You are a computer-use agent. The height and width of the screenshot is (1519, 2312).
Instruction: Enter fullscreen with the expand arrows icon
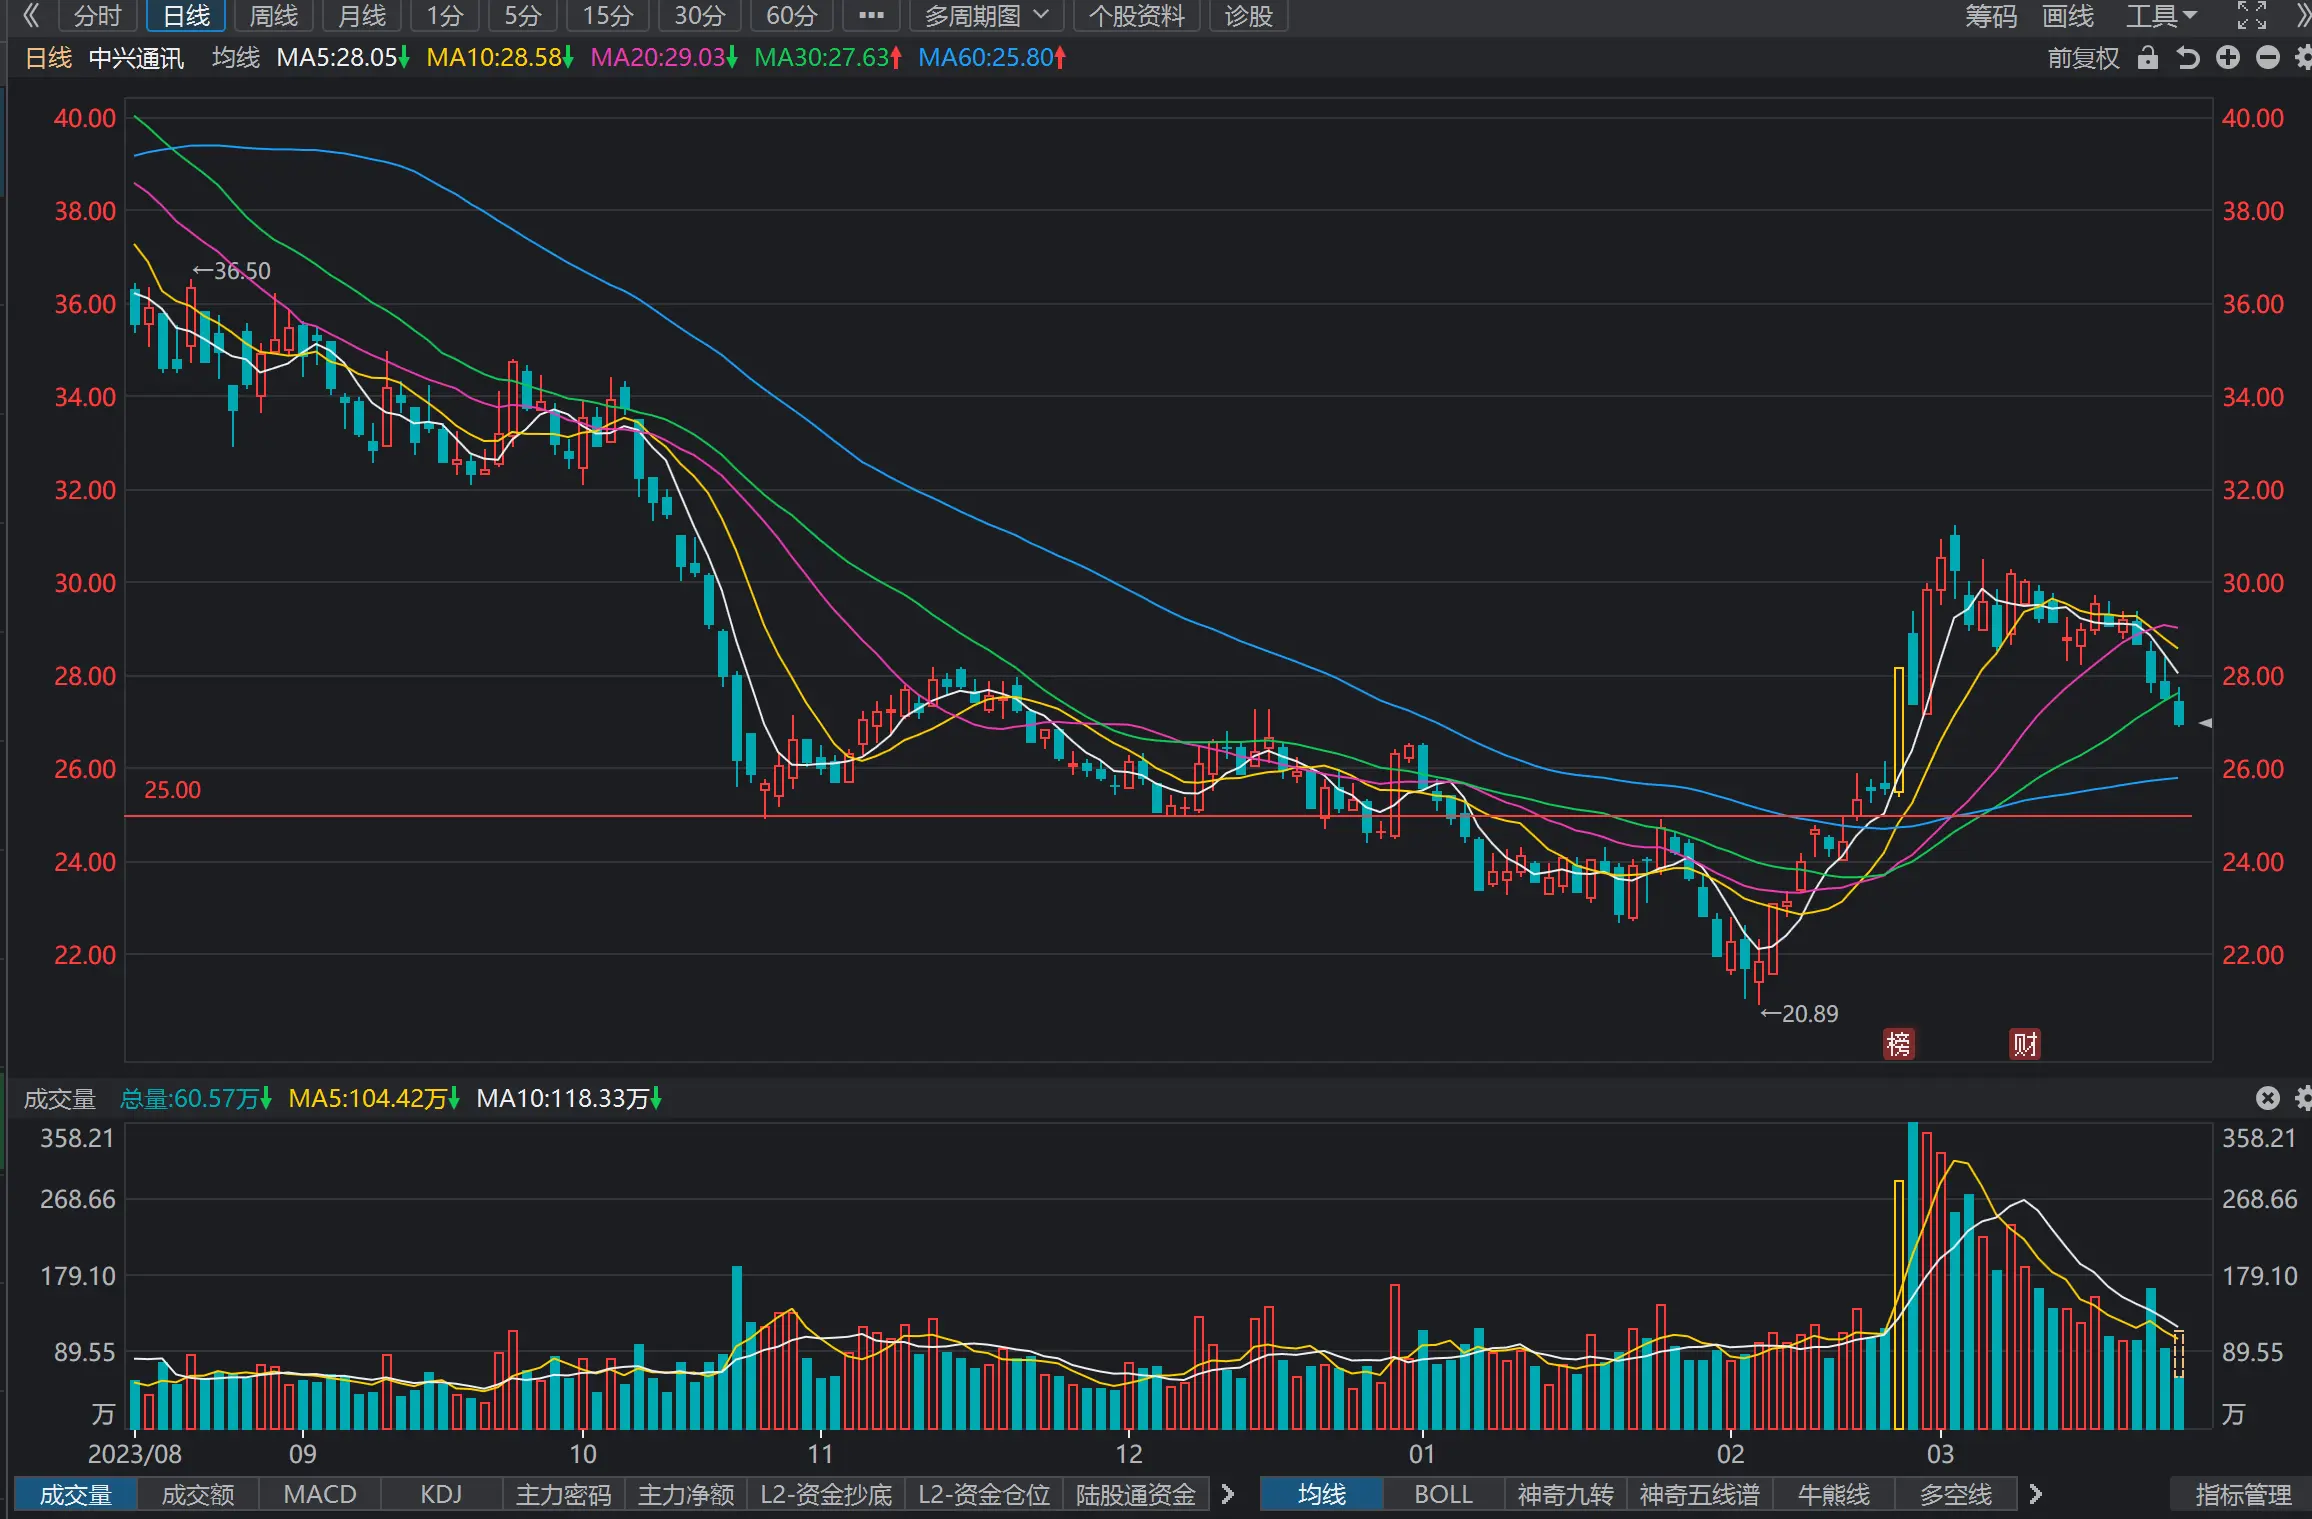click(2252, 16)
